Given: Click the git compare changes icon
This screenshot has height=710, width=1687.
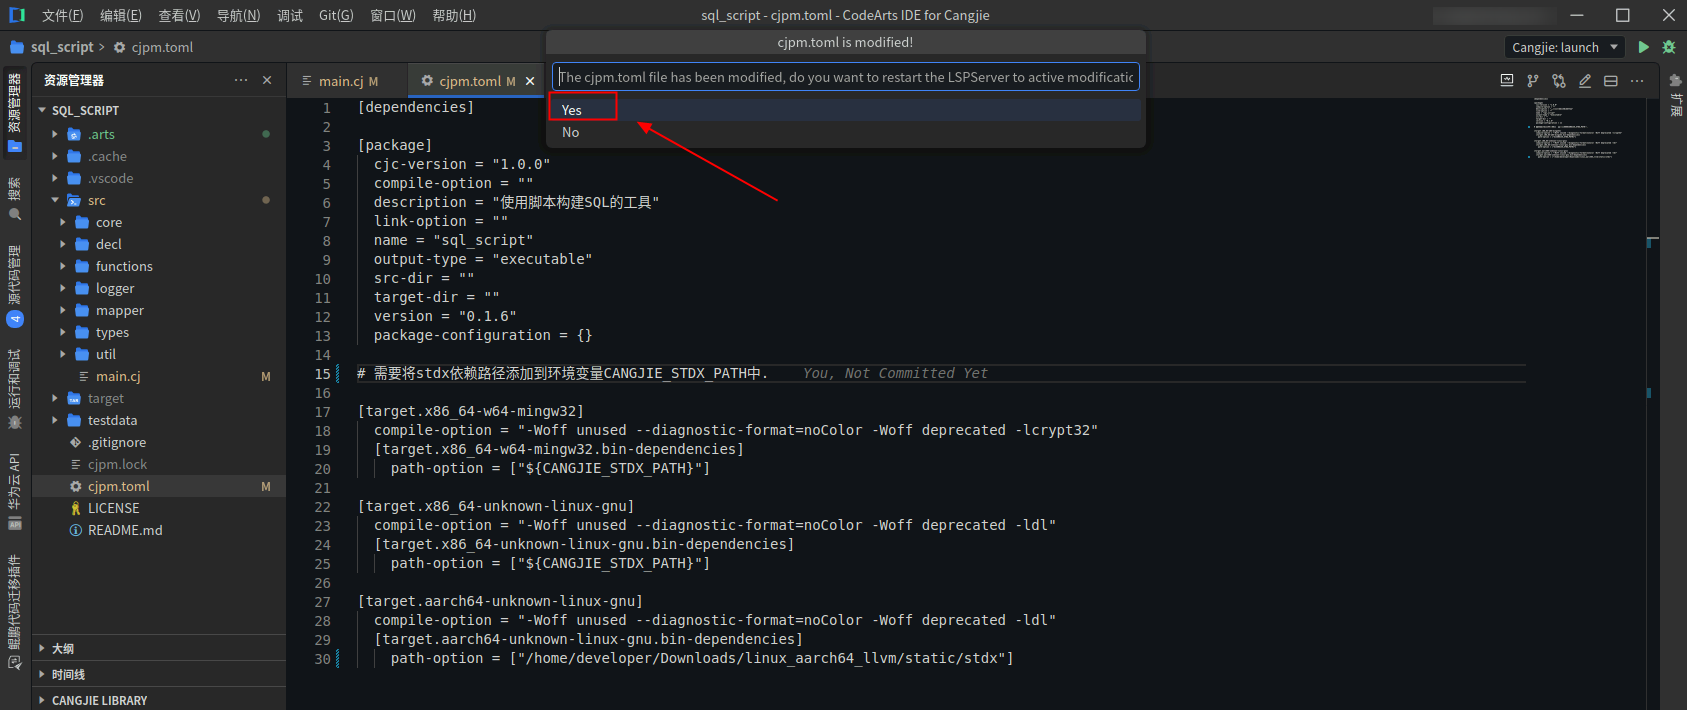Looking at the screenshot, I should click(x=1559, y=81).
